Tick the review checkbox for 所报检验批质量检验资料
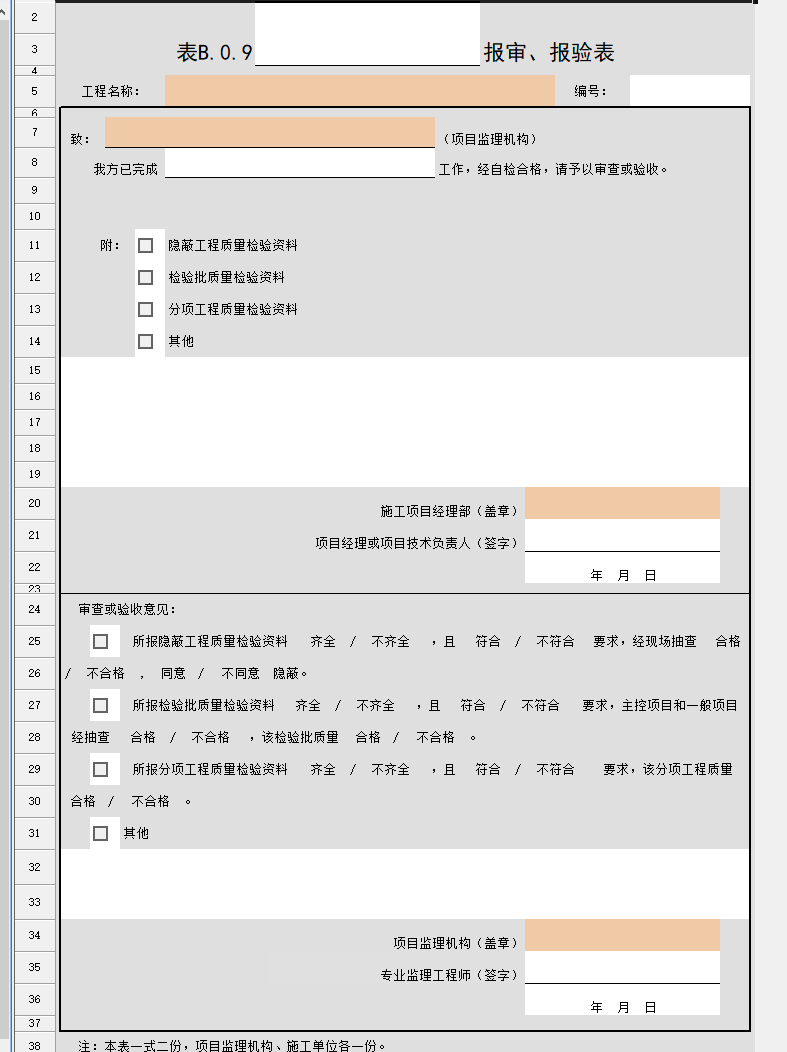787x1052 pixels. 101,705
